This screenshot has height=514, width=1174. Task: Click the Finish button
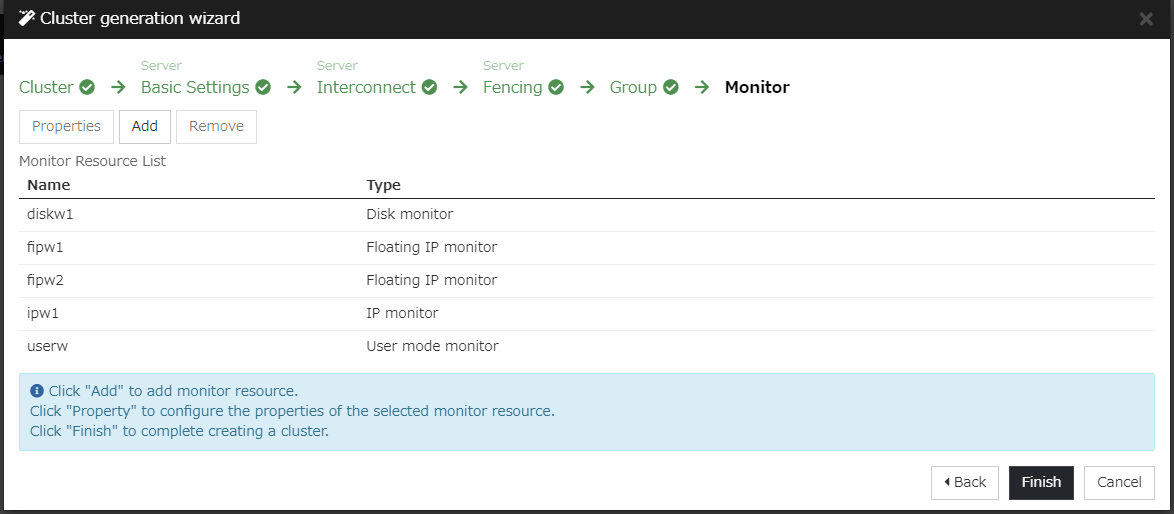(x=1041, y=482)
